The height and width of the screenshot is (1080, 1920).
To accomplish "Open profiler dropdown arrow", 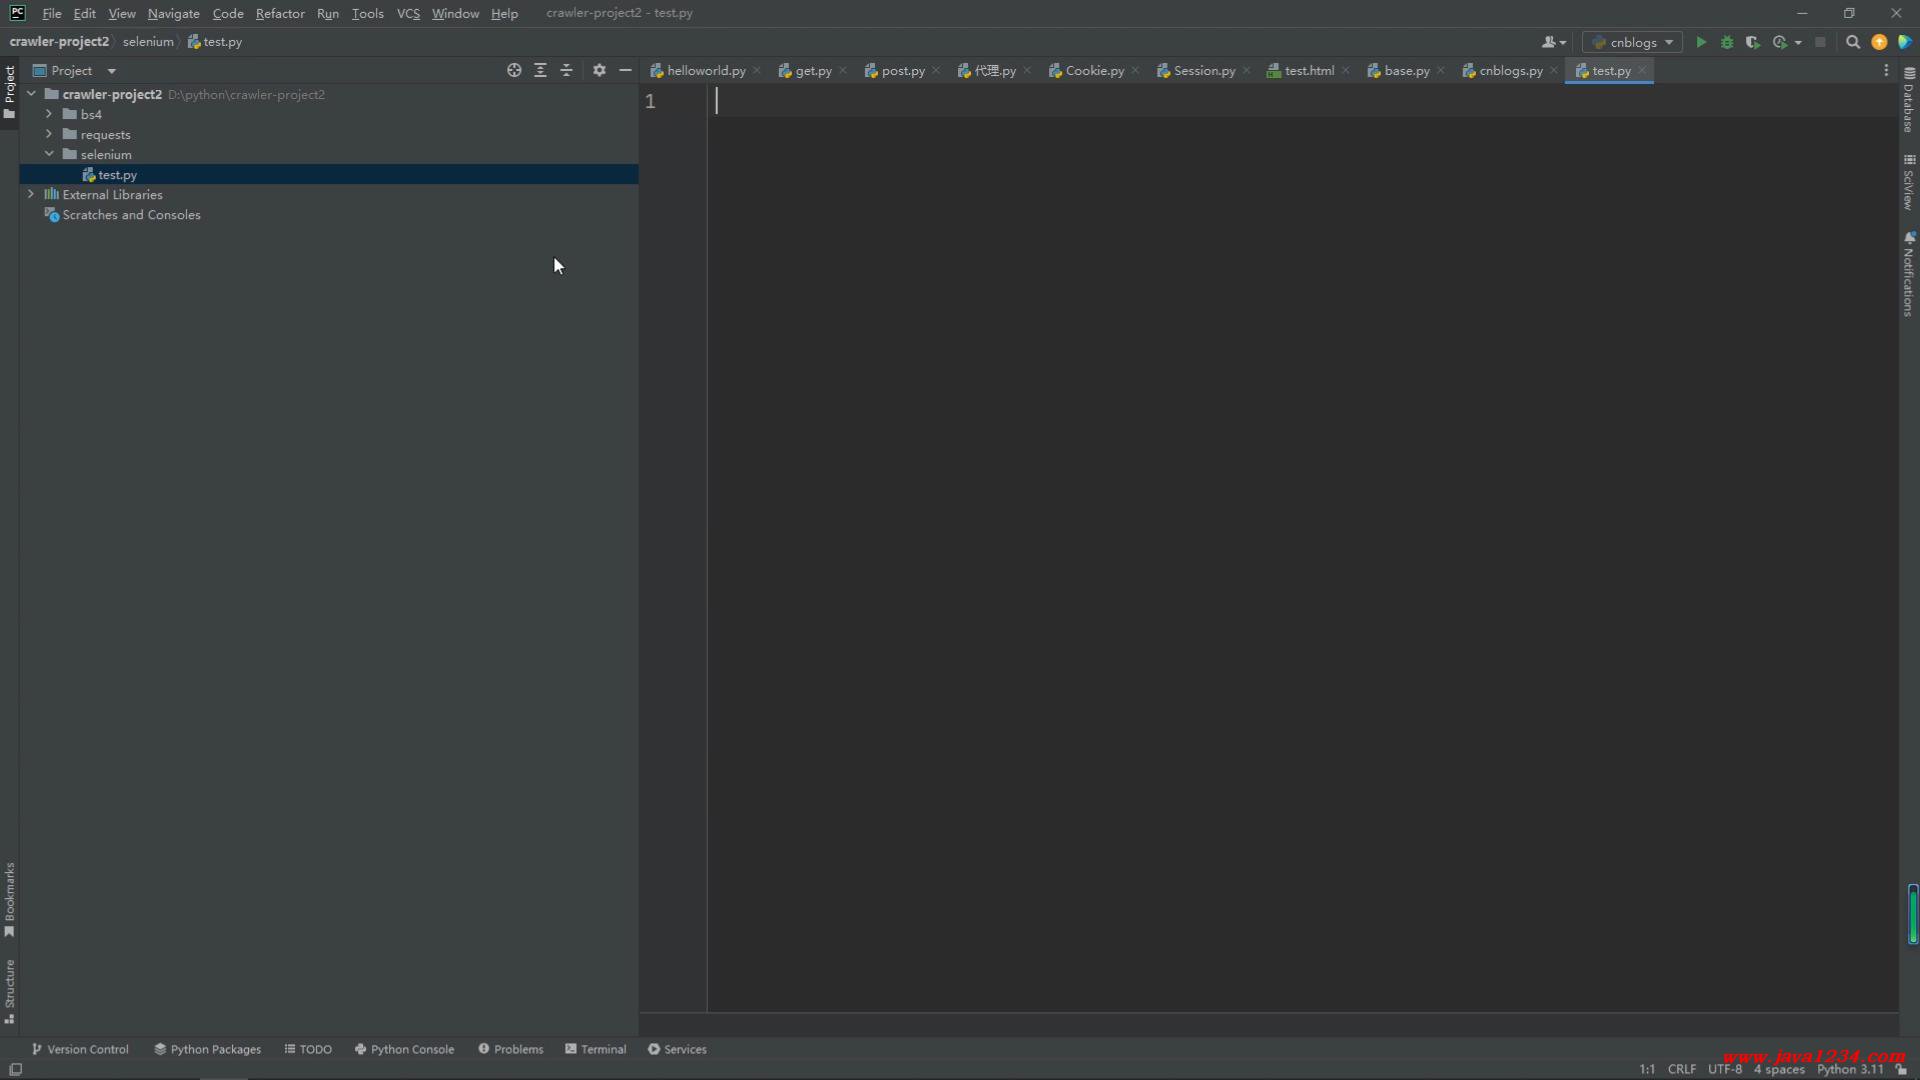I will (x=1798, y=42).
